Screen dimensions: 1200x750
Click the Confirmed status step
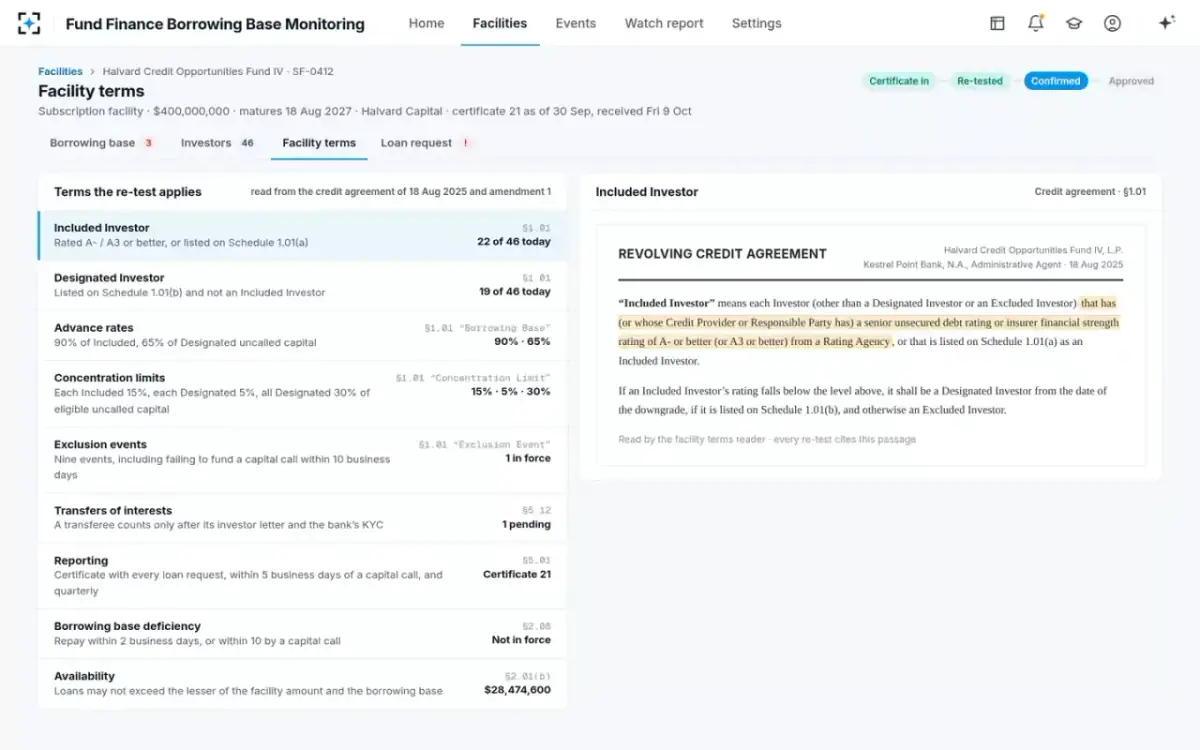coord(1056,81)
